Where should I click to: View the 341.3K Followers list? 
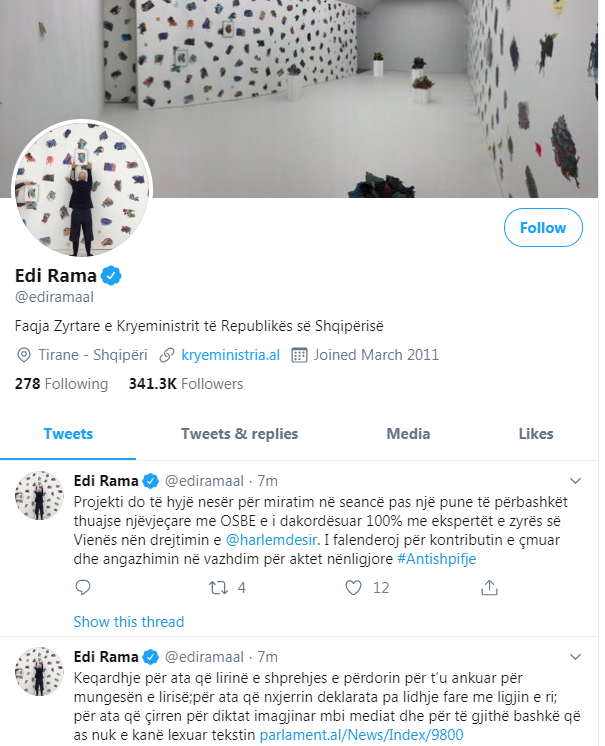point(186,384)
